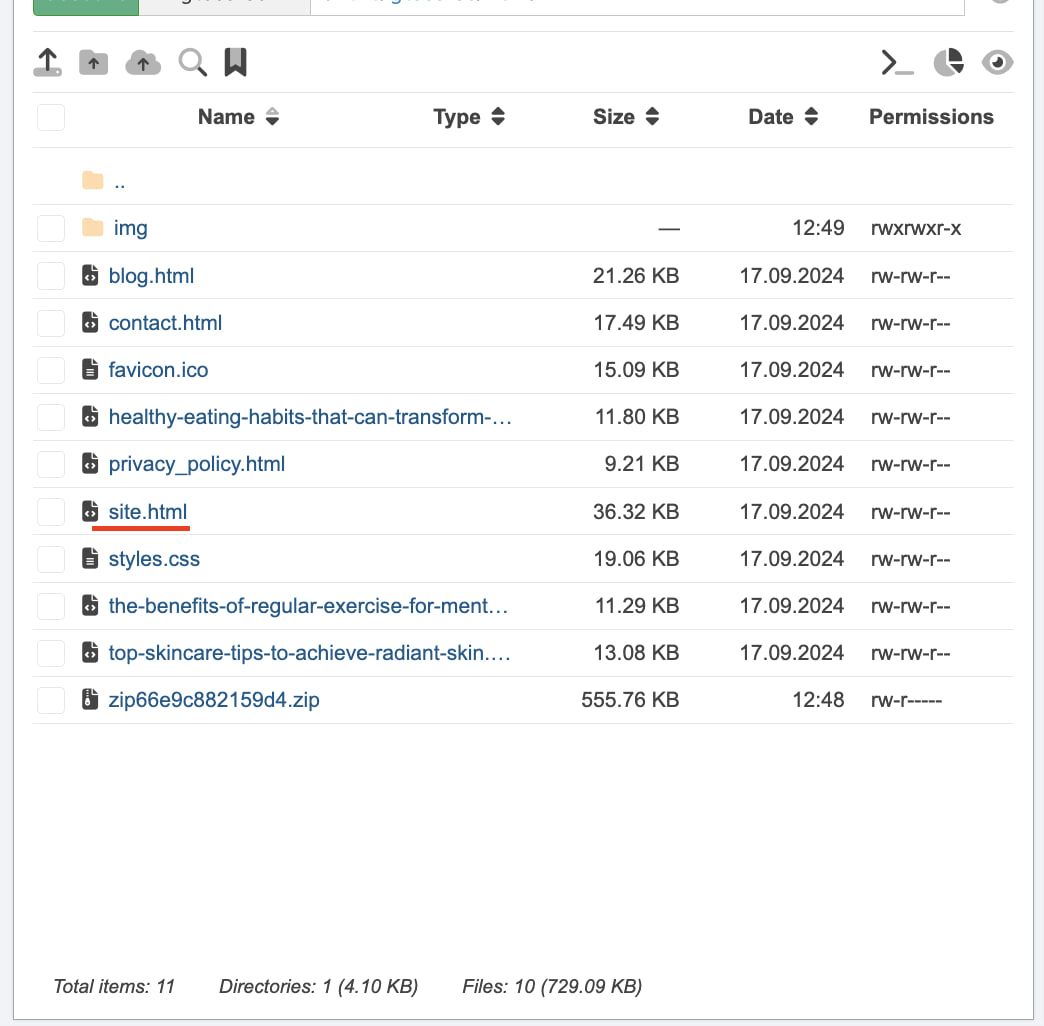Click the favicon.ico file icon
Viewport: 1044px width, 1026px height.
pyautogui.click(x=90, y=370)
